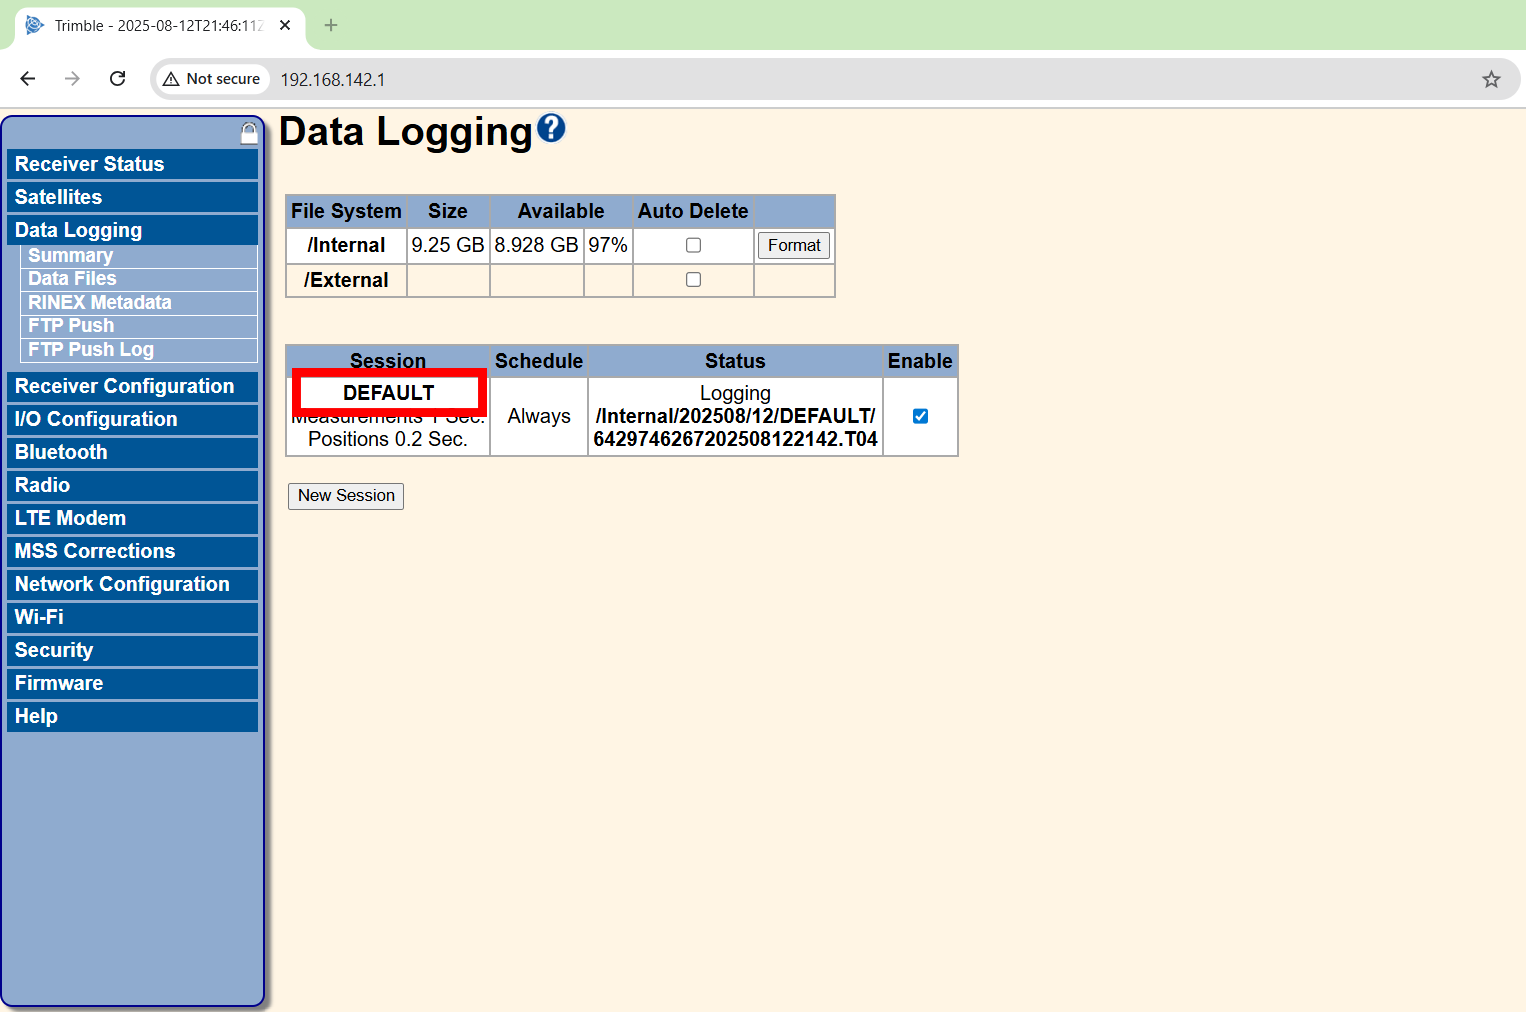
Task: Click the Data Logging help question-mark icon
Action: pos(551,129)
